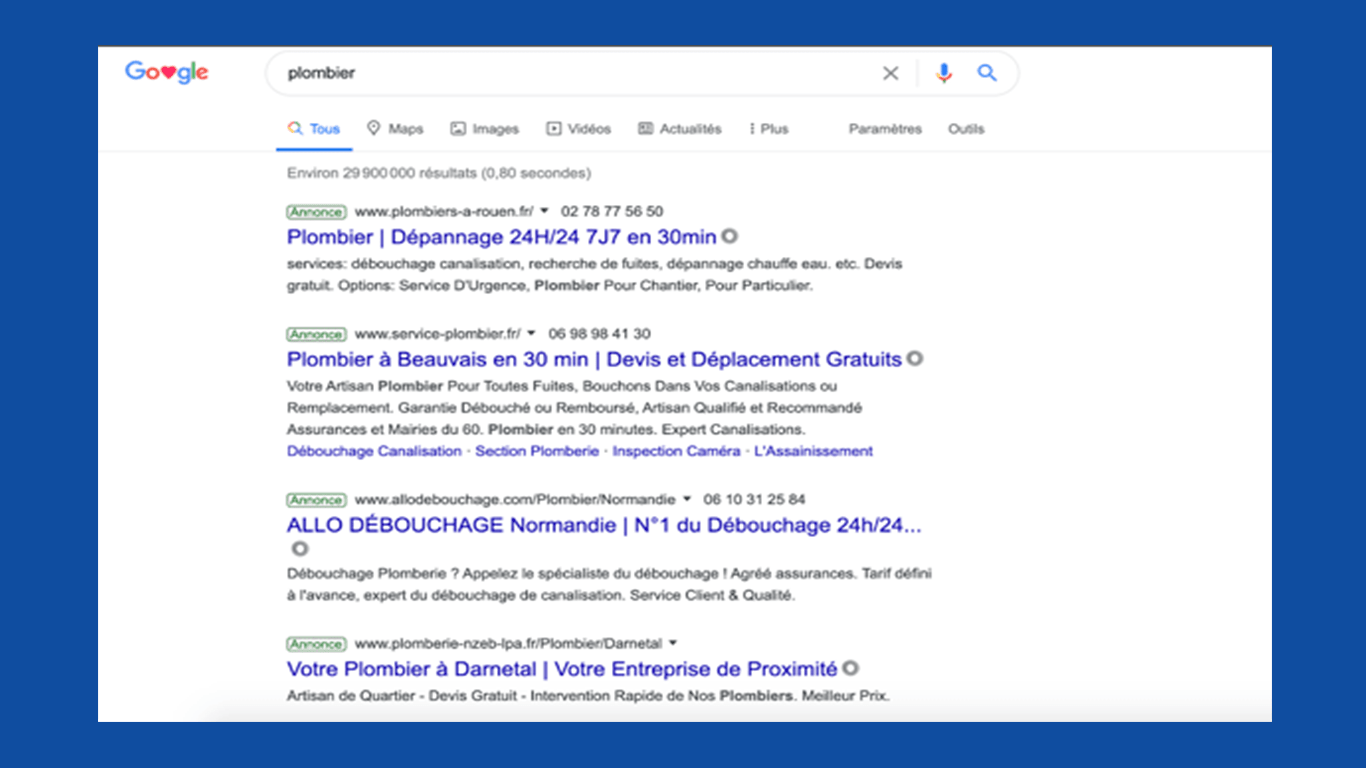1366x768 pixels.
Task: Select the Tous tab
Action: (314, 129)
